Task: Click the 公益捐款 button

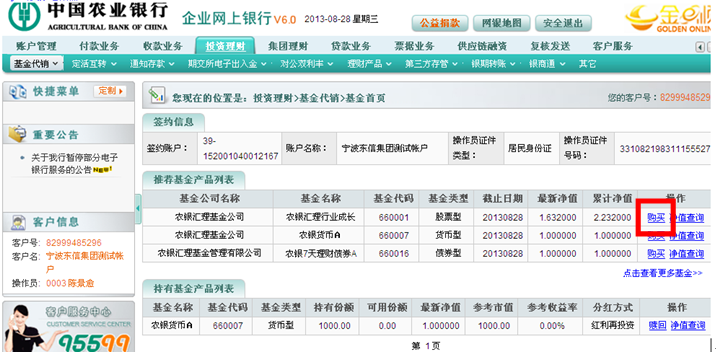Action: click(440, 23)
